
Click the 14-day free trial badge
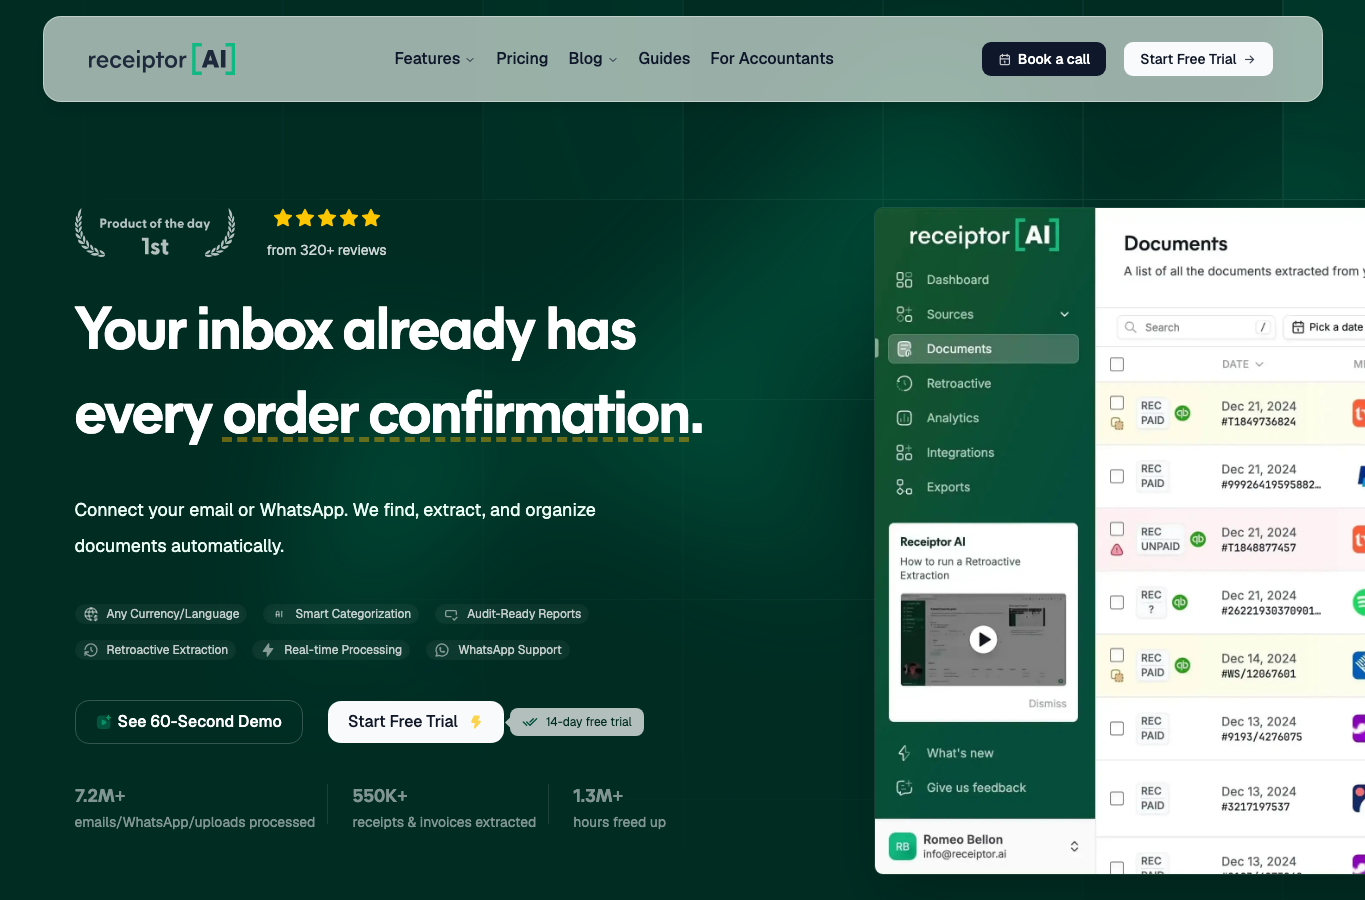[577, 722]
